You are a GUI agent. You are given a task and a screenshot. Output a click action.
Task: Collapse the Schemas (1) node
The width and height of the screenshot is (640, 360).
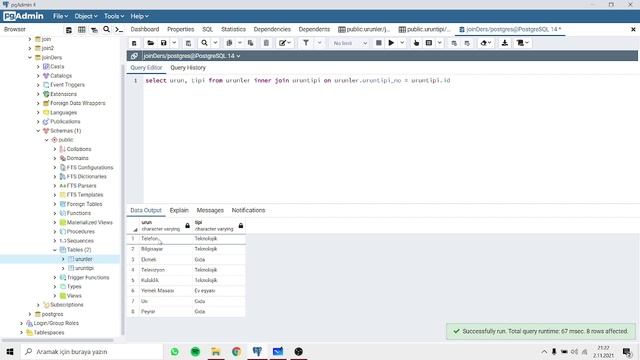38,131
